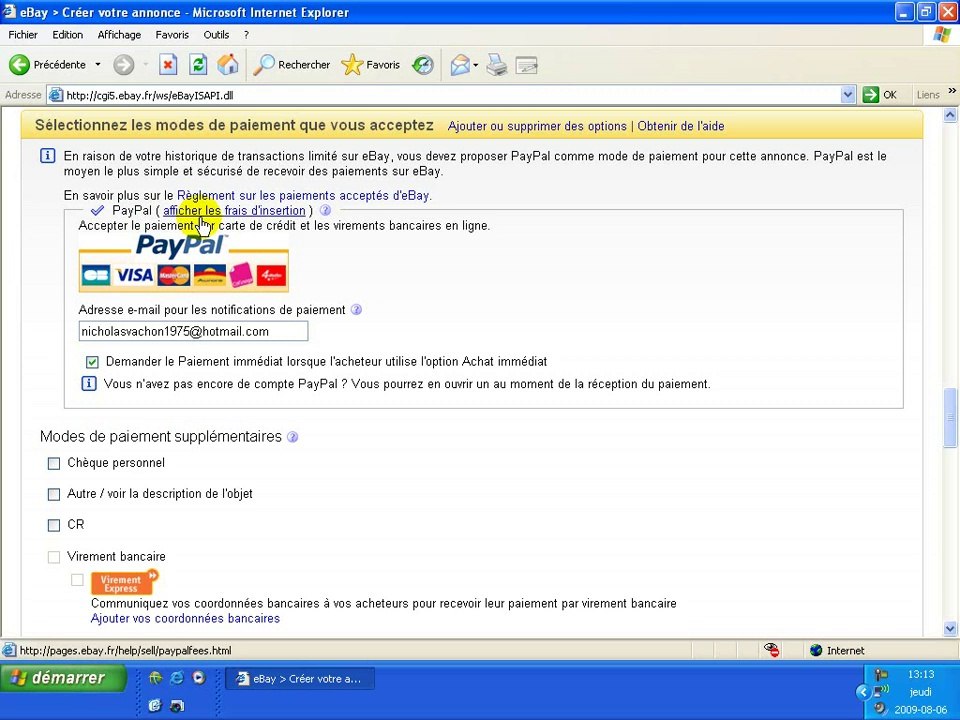Click help icon beside 'Adresse e-mail' label
This screenshot has height=720, width=960.
click(x=356, y=310)
